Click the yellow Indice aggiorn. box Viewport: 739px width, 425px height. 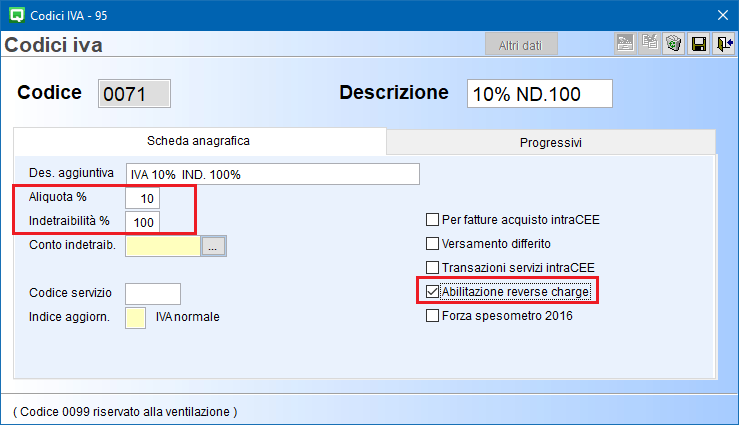(x=135, y=318)
